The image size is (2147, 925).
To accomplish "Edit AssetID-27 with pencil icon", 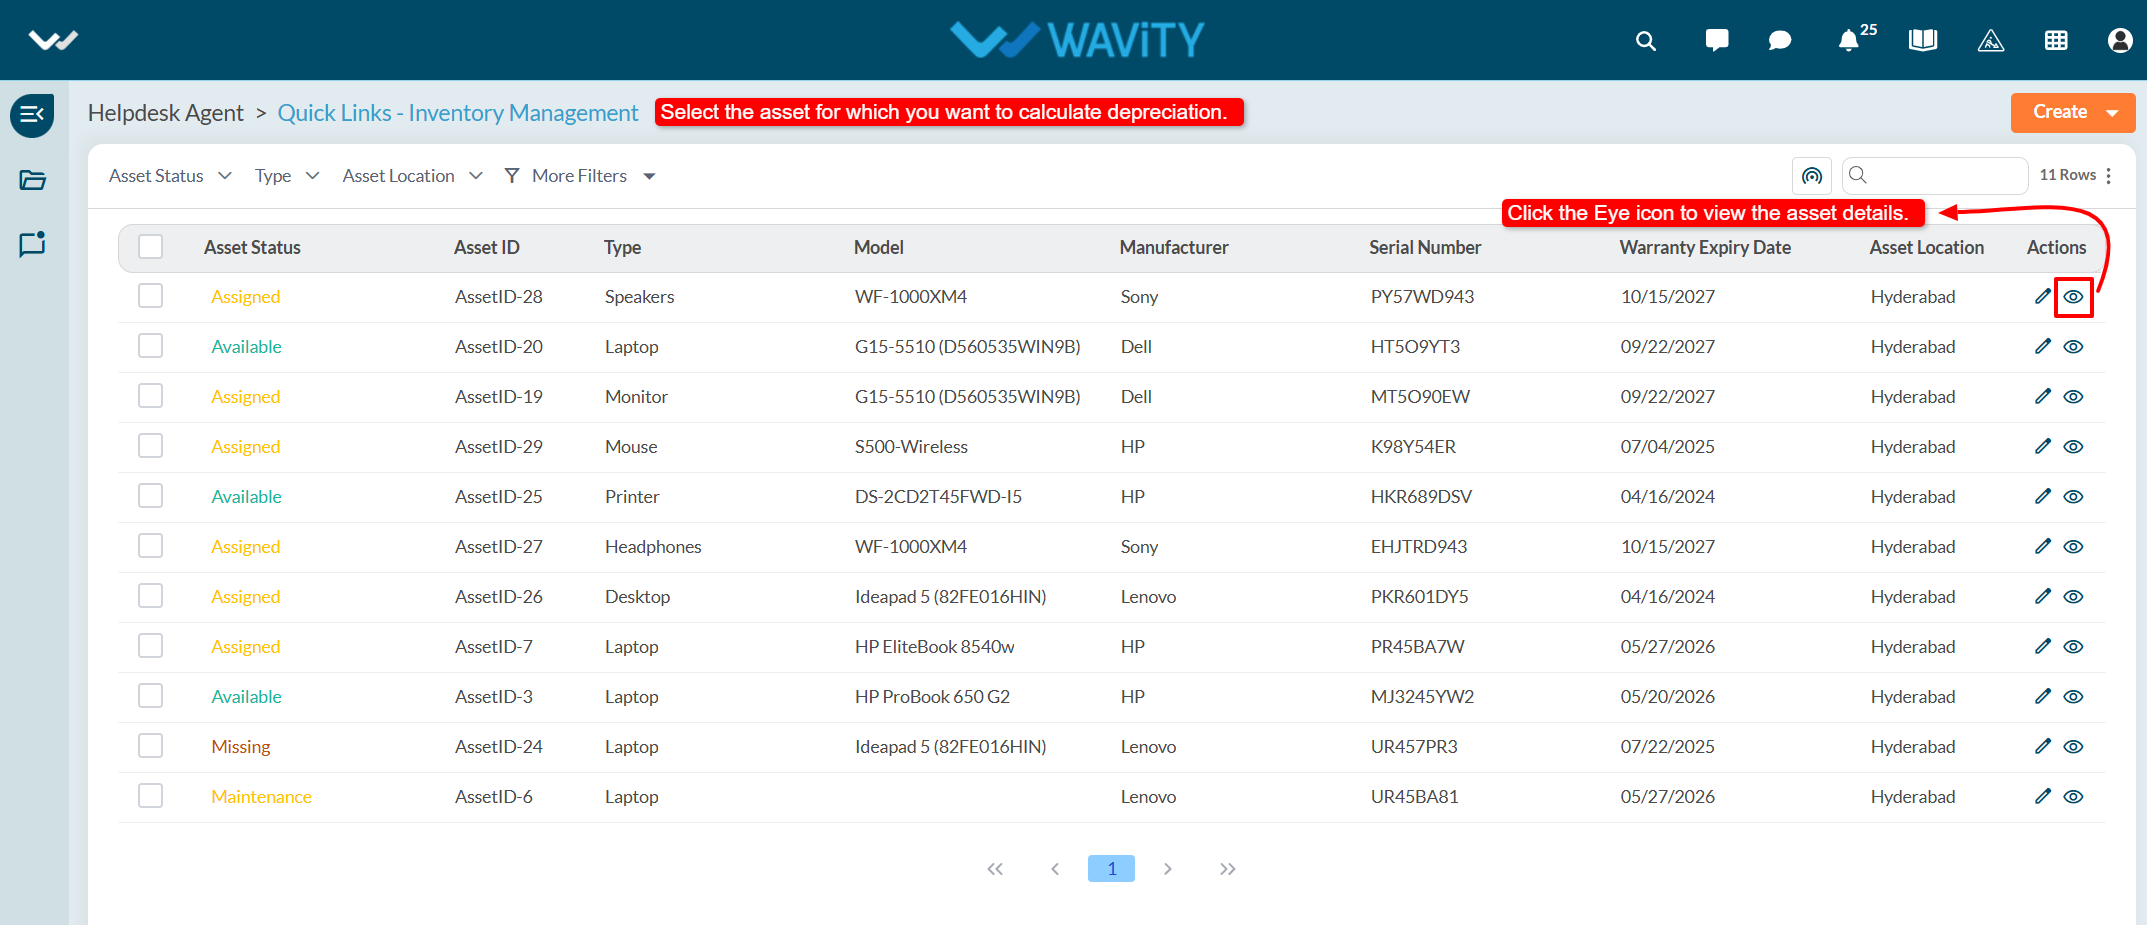I will click(2042, 547).
